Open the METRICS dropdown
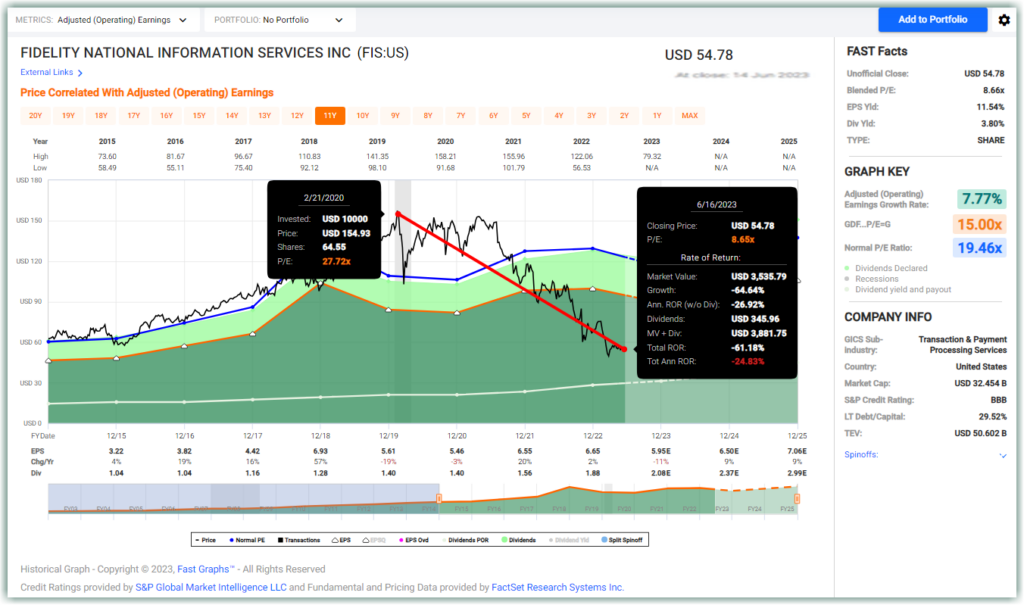The image size is (1024, 605). click(102, 20)
